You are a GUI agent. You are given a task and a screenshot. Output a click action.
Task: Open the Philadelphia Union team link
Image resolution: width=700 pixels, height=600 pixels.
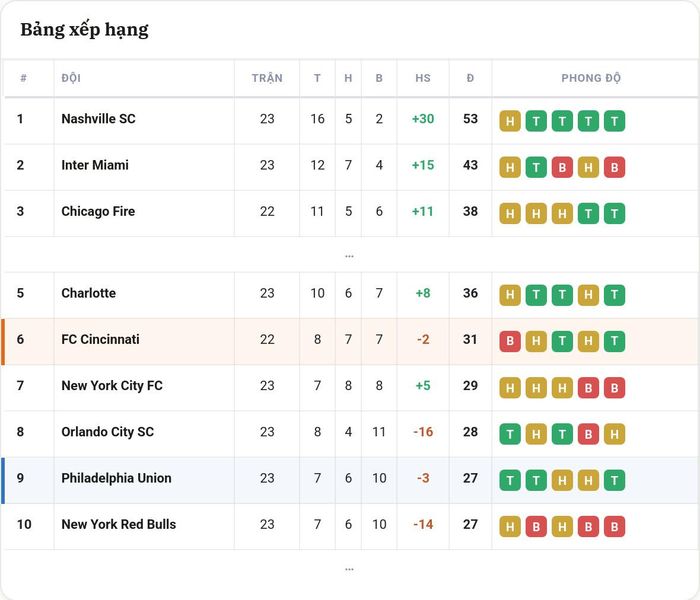pos(116,478)
